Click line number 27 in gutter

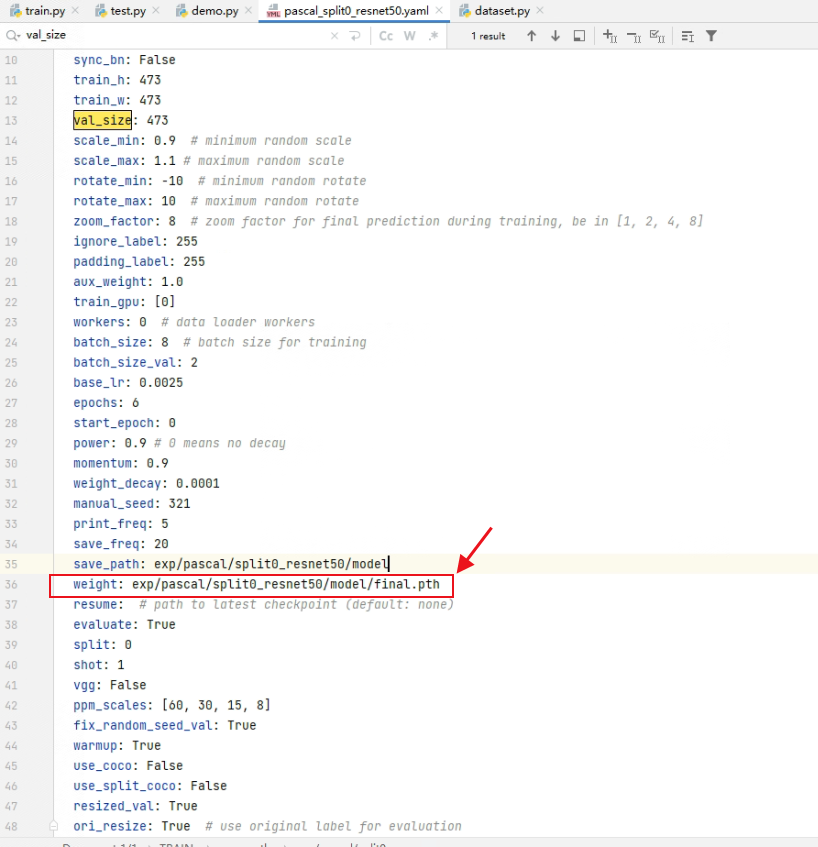[11, 403]
